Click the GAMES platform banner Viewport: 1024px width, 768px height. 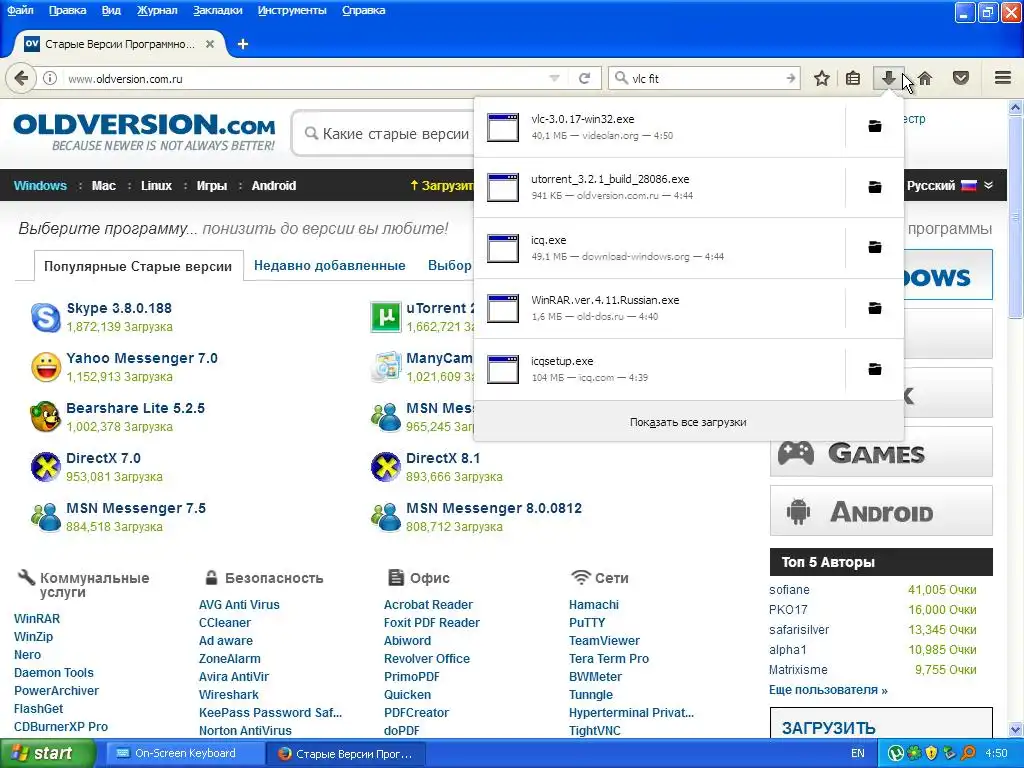pos(881,453)
